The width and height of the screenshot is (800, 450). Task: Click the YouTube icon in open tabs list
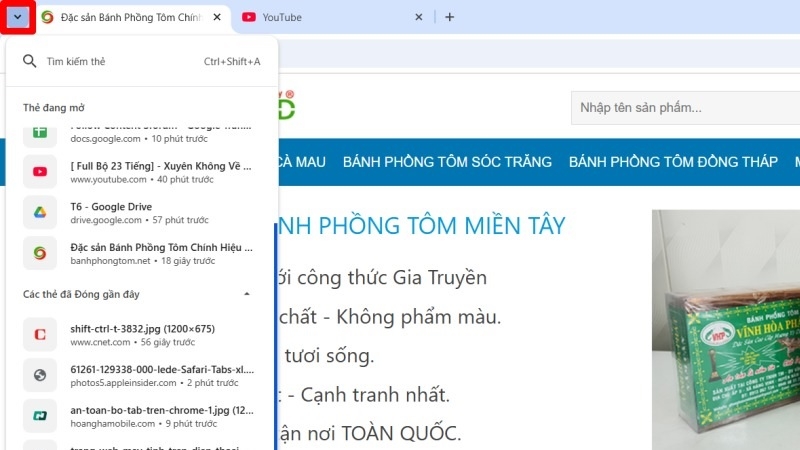40,172
